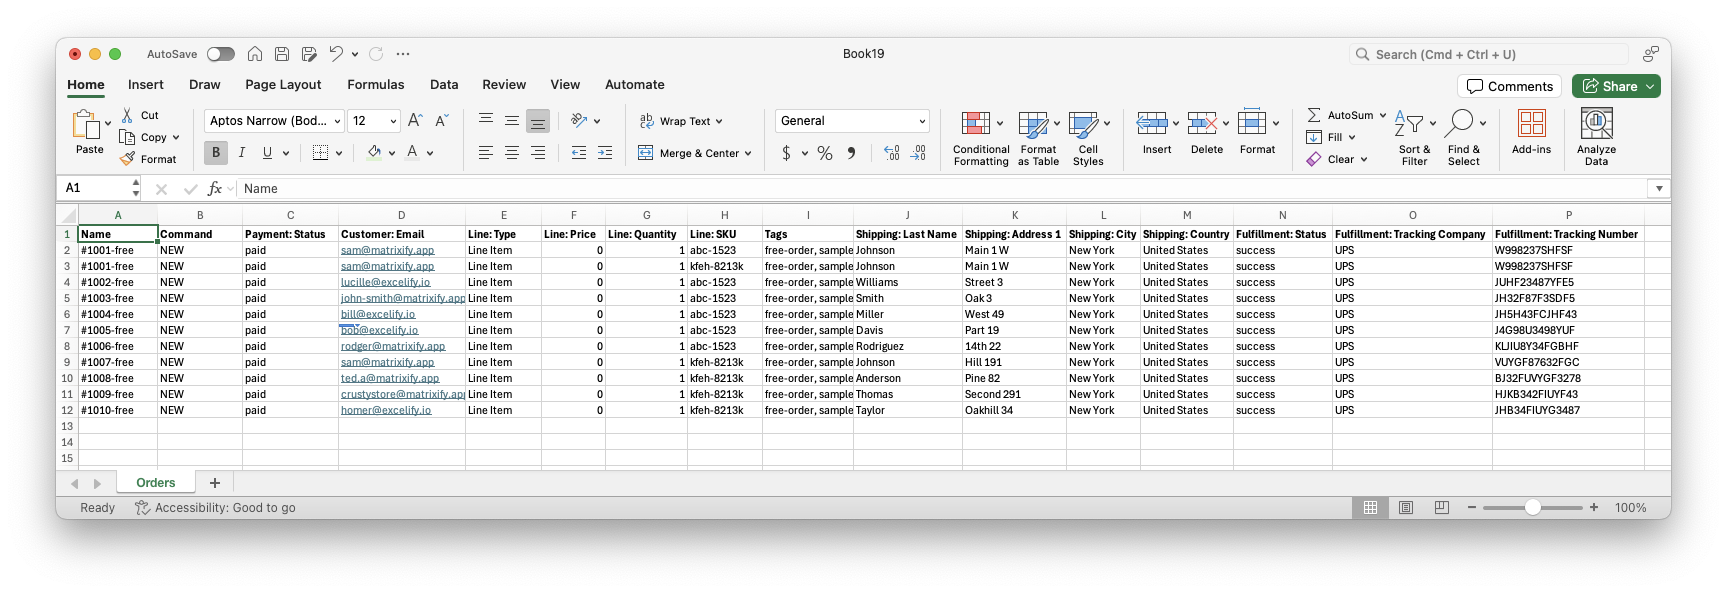Select the Orders sheet tab

156,483
